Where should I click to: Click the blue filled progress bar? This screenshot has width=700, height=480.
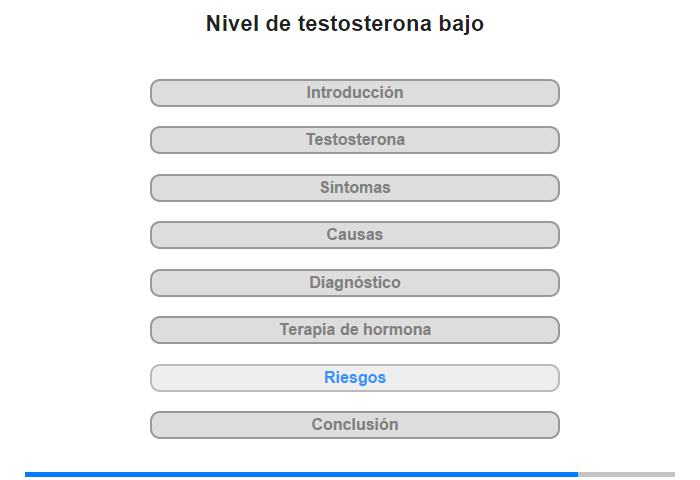300,474
